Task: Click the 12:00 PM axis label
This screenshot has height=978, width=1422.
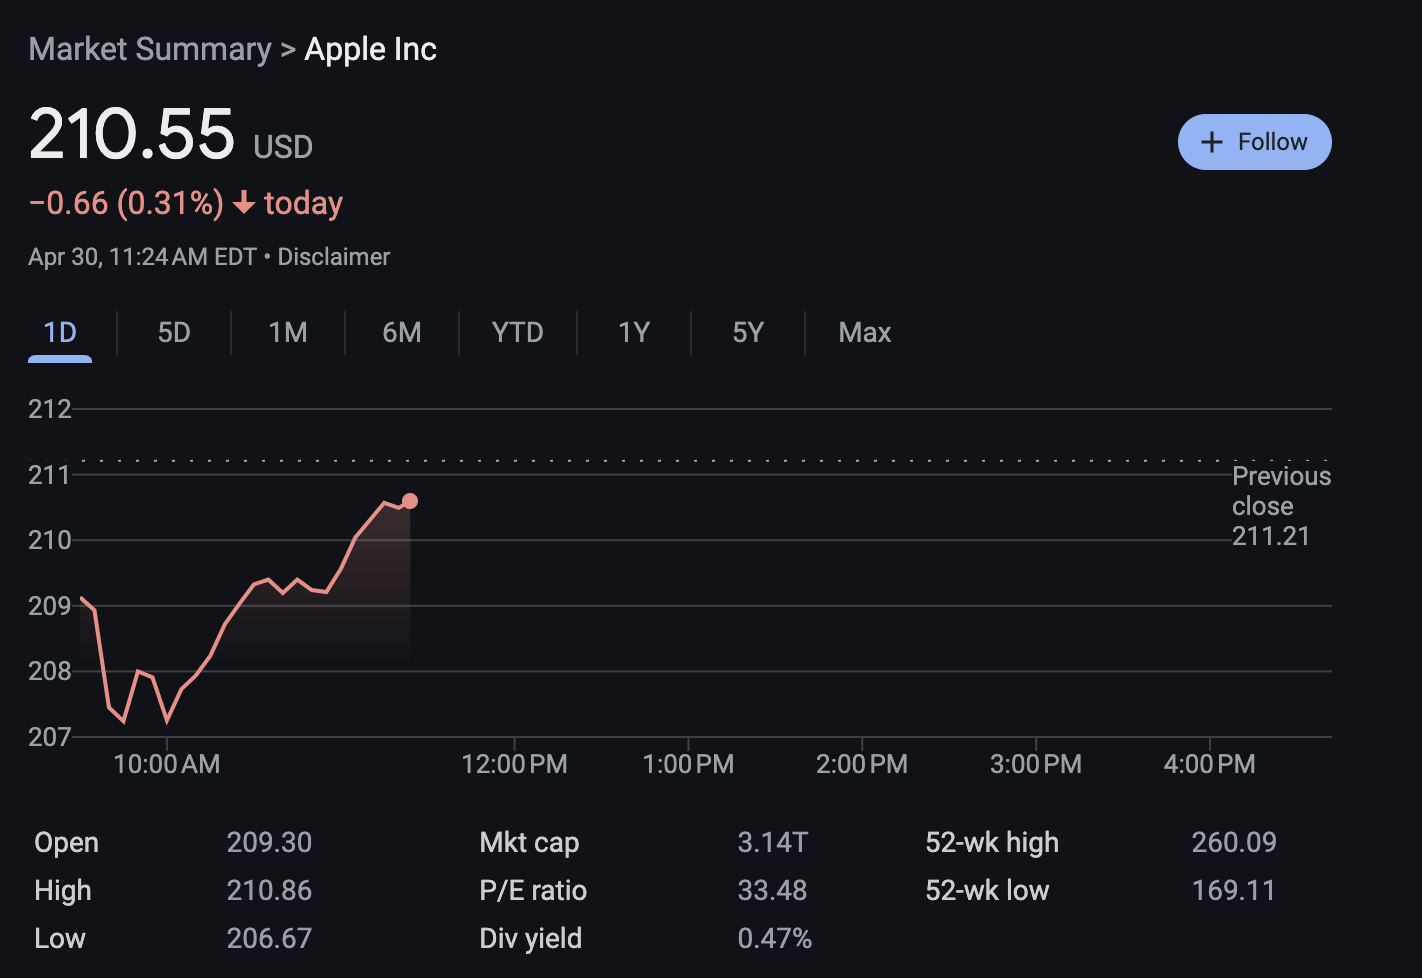Action: click(x=514, y=764)
